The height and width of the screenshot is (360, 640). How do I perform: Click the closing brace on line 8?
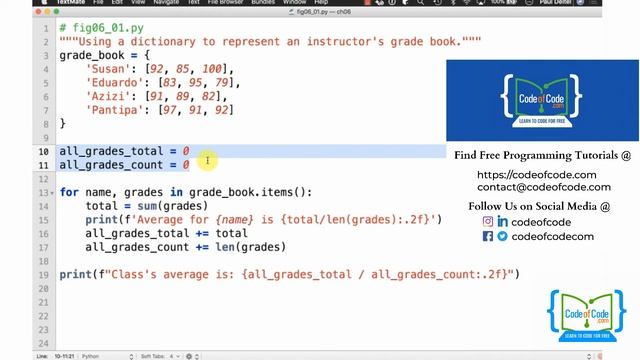[62, 124]
